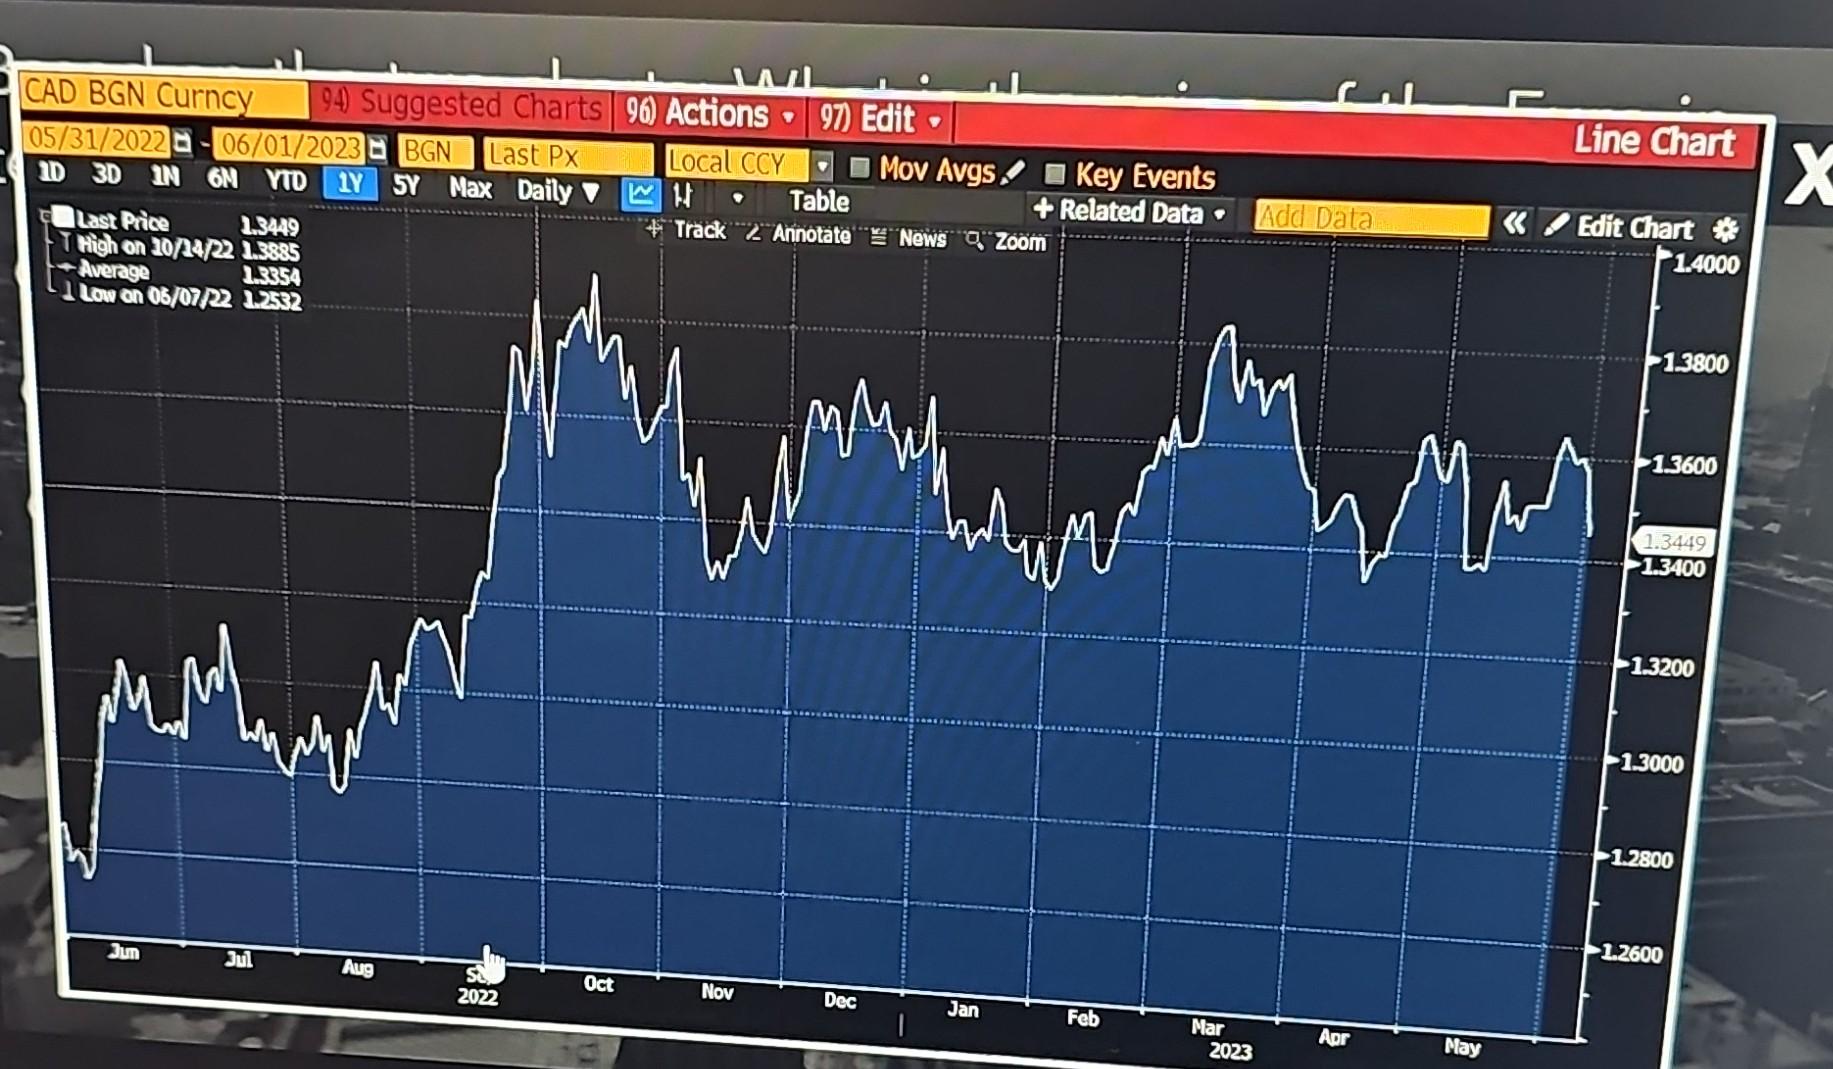
Task: Select the YTD range tab
Action: (286, 181)
